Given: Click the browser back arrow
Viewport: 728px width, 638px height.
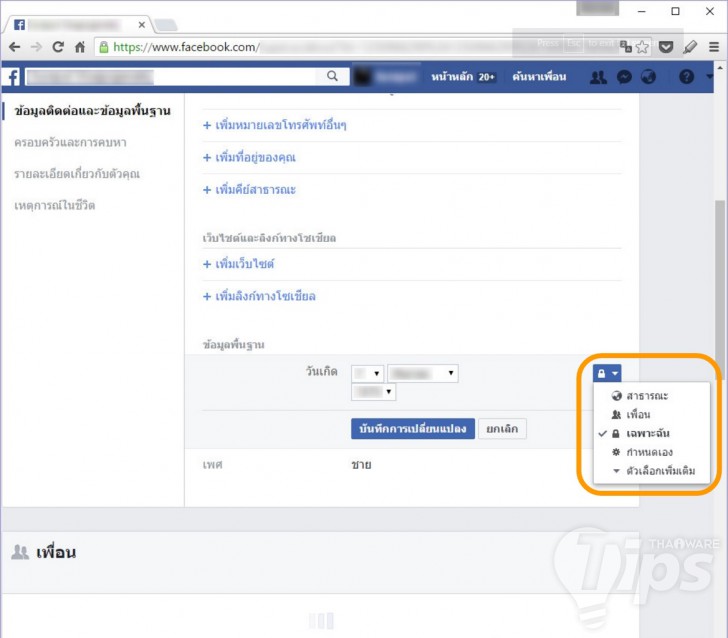Looking at the screenshot, I should click(x=14, y=47).
